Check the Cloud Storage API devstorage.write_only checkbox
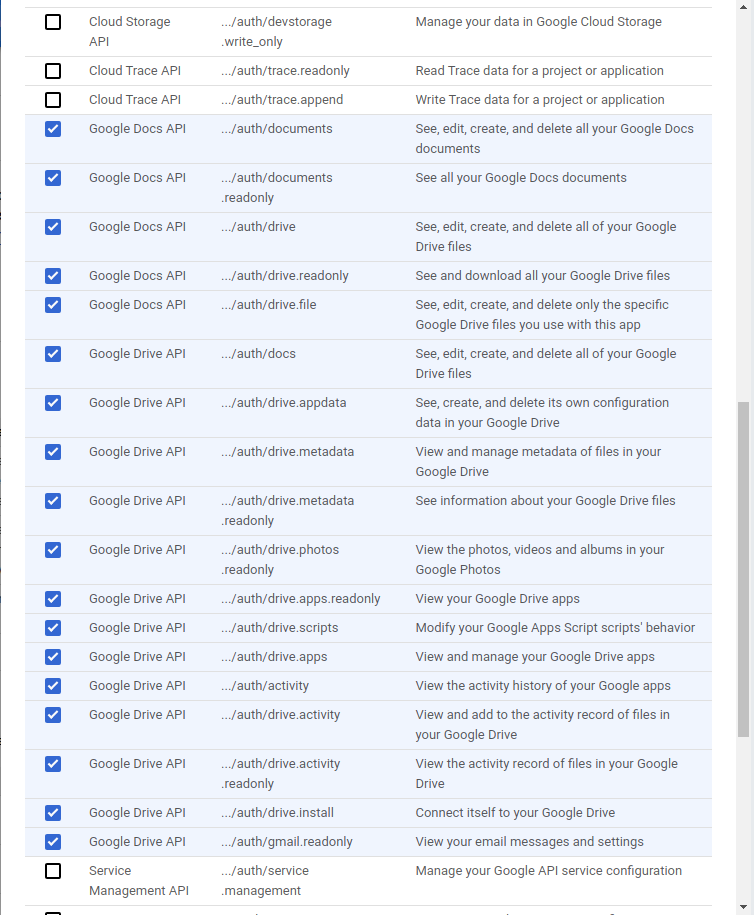This screenshot has width=754, height=915. [x=53, y=22]
